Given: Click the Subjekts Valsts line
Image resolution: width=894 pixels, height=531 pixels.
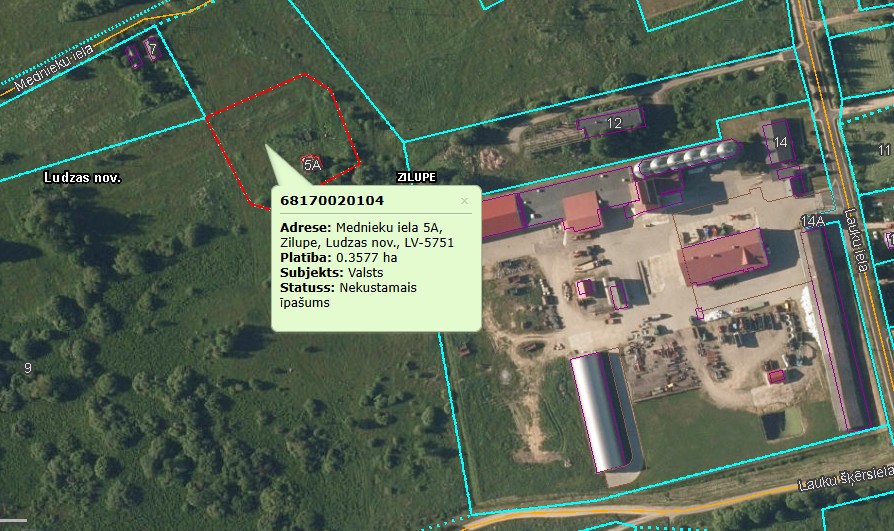Looking at the screenshot, I should click(331, 272).
